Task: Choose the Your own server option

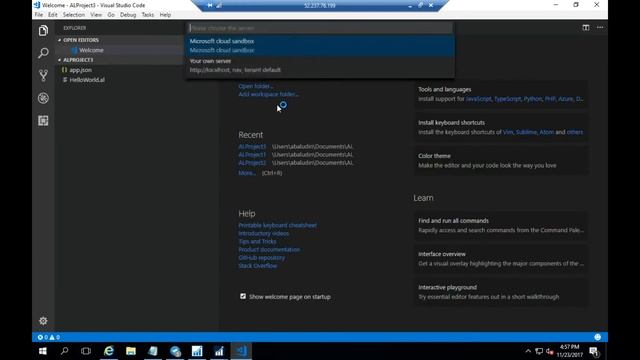Action: [x=320, y=65]
